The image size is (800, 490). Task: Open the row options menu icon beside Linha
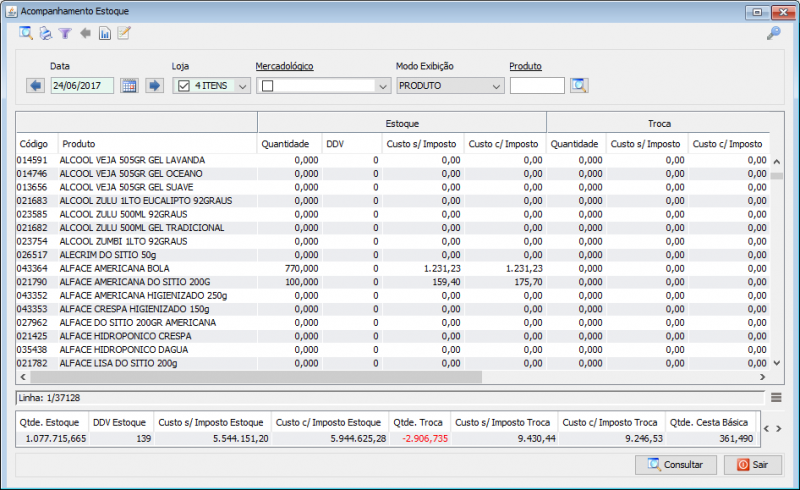tap(776, 398)
